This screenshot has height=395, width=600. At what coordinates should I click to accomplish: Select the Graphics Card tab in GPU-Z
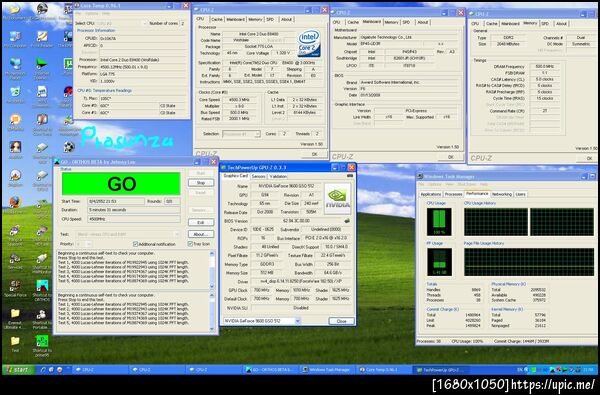(236, 176)
